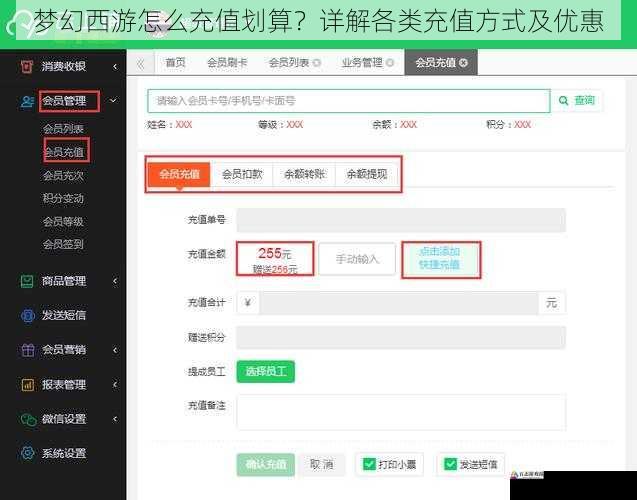
Task: Click the 充值备注 text area
Action: 401,412
